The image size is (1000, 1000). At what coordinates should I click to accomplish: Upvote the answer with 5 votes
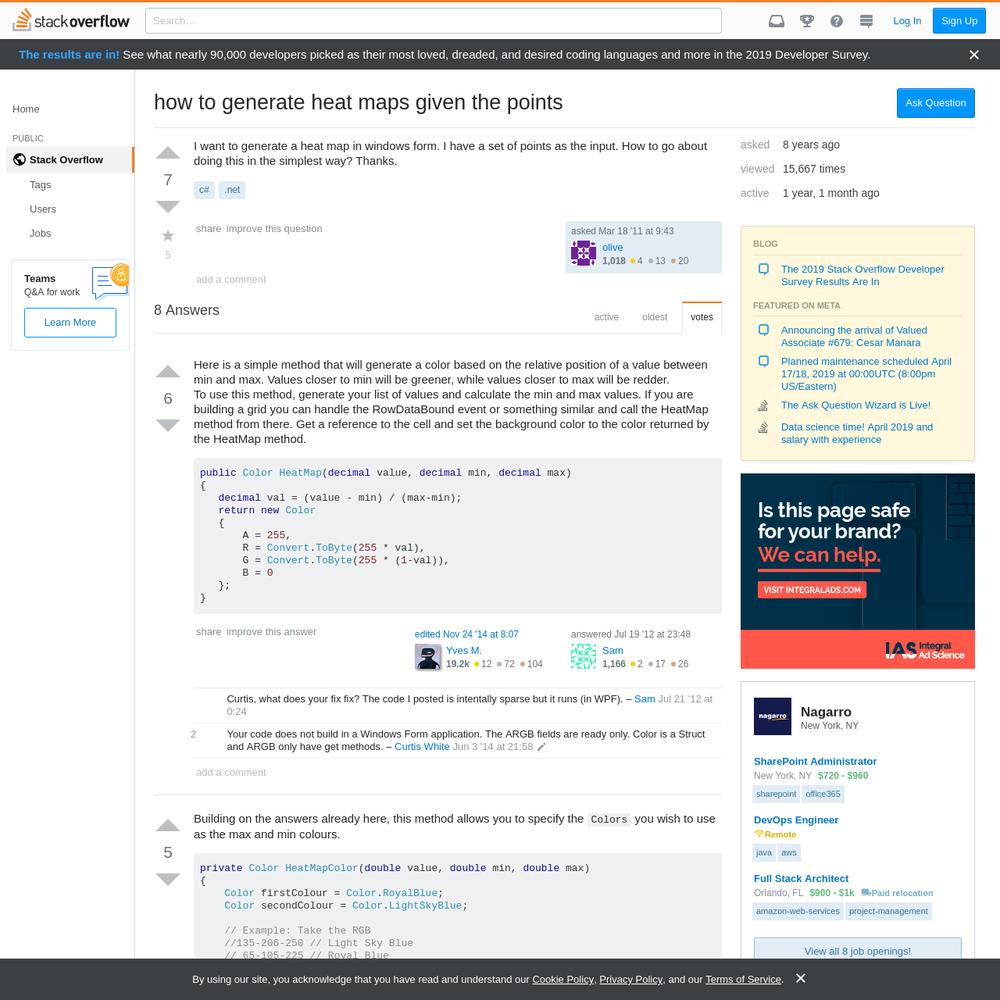click(168, 826)
